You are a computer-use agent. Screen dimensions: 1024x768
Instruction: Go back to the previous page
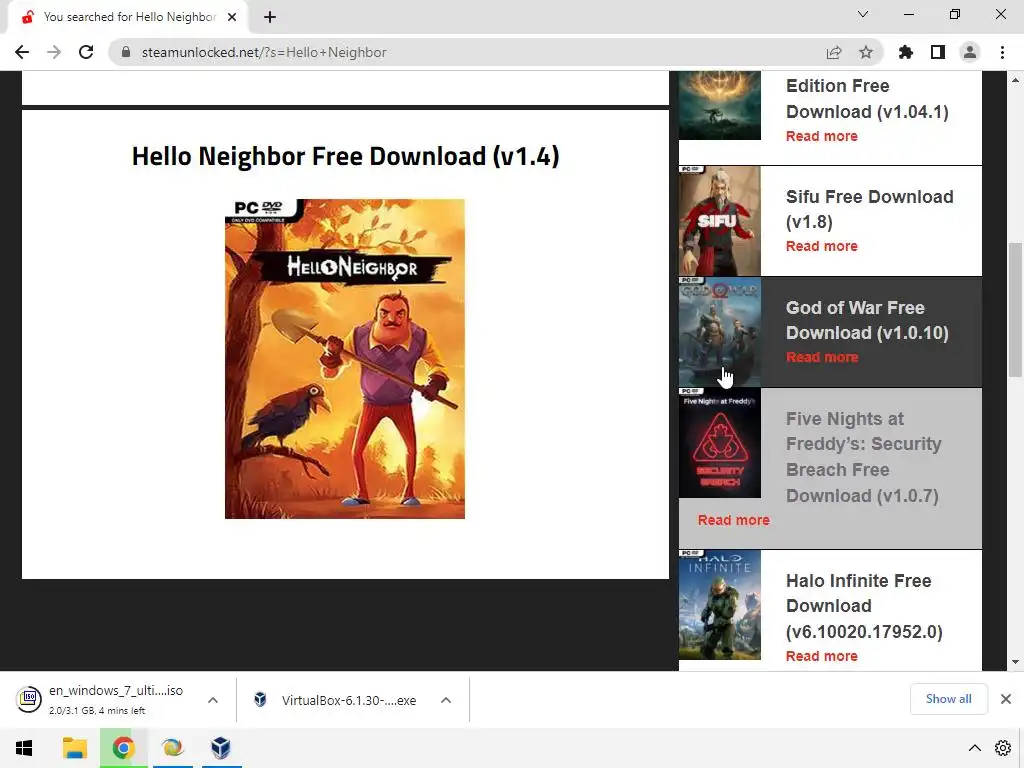point(22,52)
